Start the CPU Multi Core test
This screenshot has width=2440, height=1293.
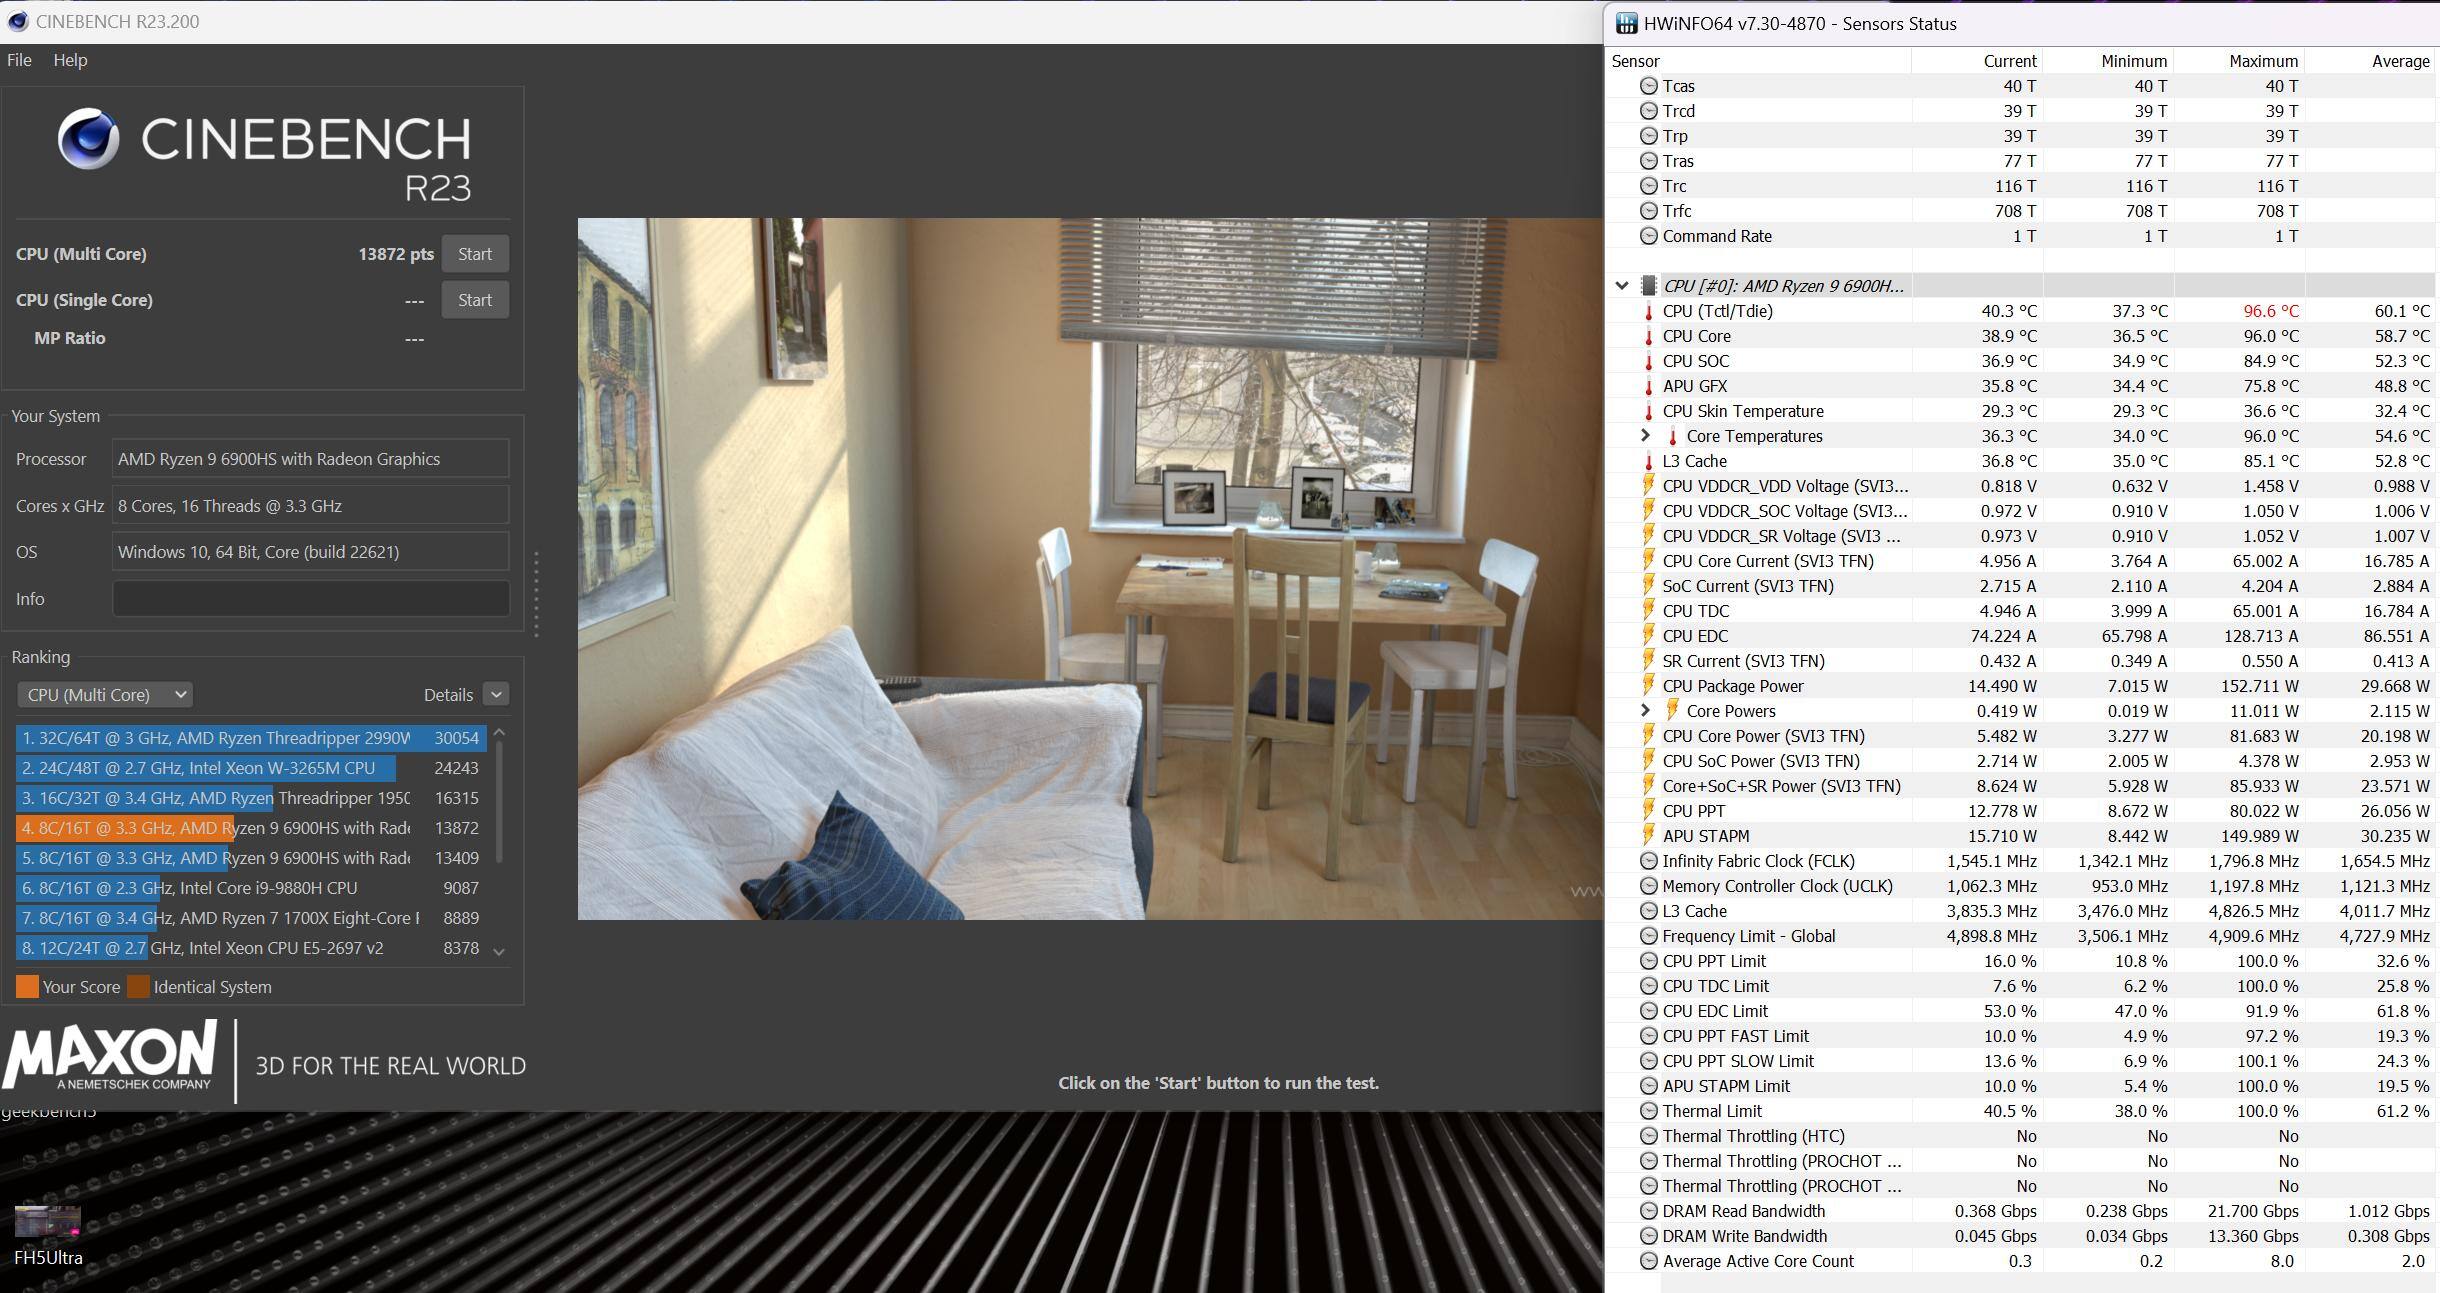(x=475, y=254)
